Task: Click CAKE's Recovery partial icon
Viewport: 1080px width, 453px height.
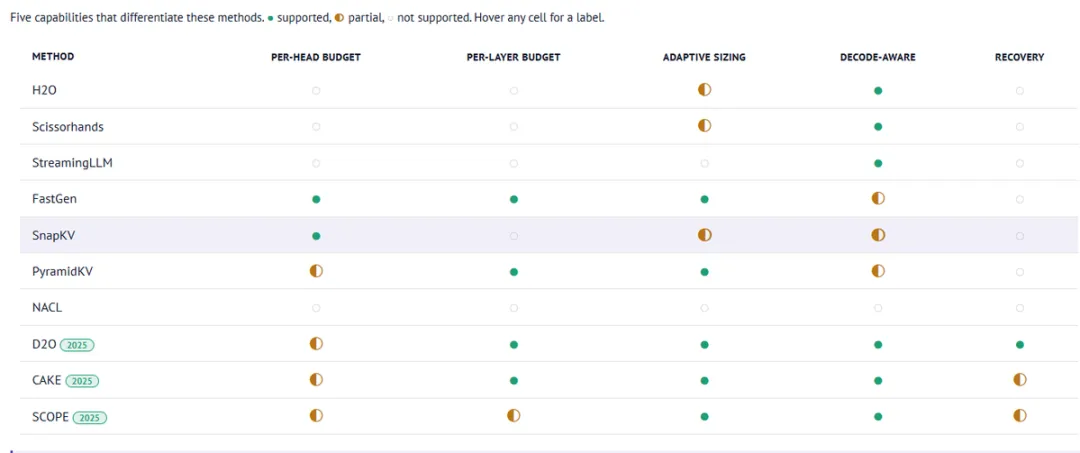Action: pyautogui.click(x=1019, y=380)
